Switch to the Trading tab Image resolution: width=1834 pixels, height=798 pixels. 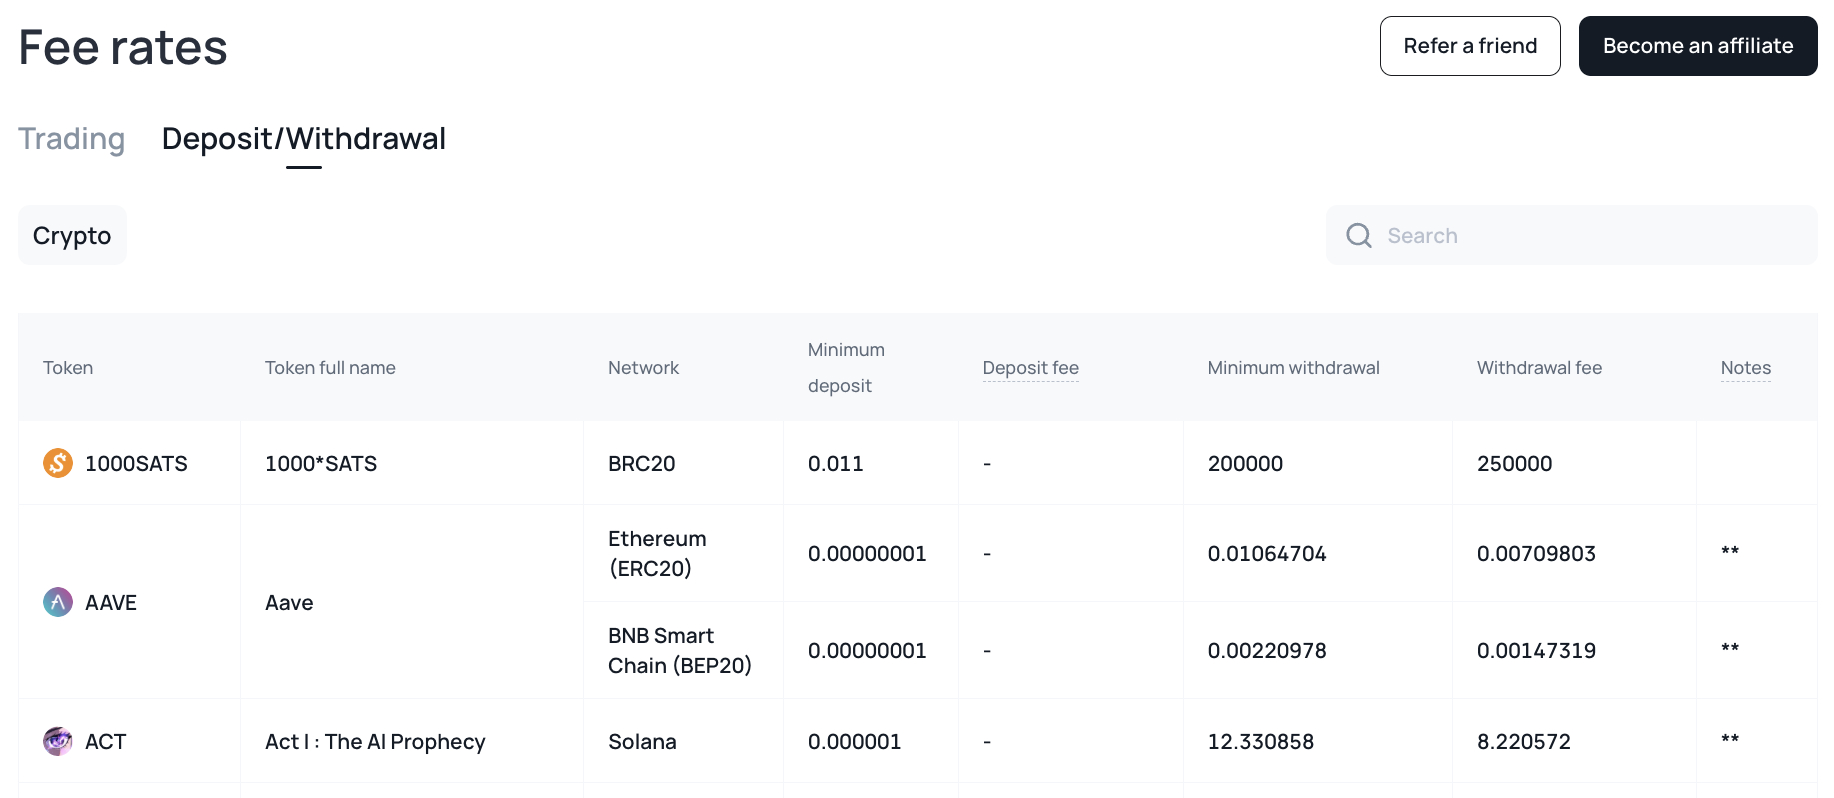click(x=72, y=139)
